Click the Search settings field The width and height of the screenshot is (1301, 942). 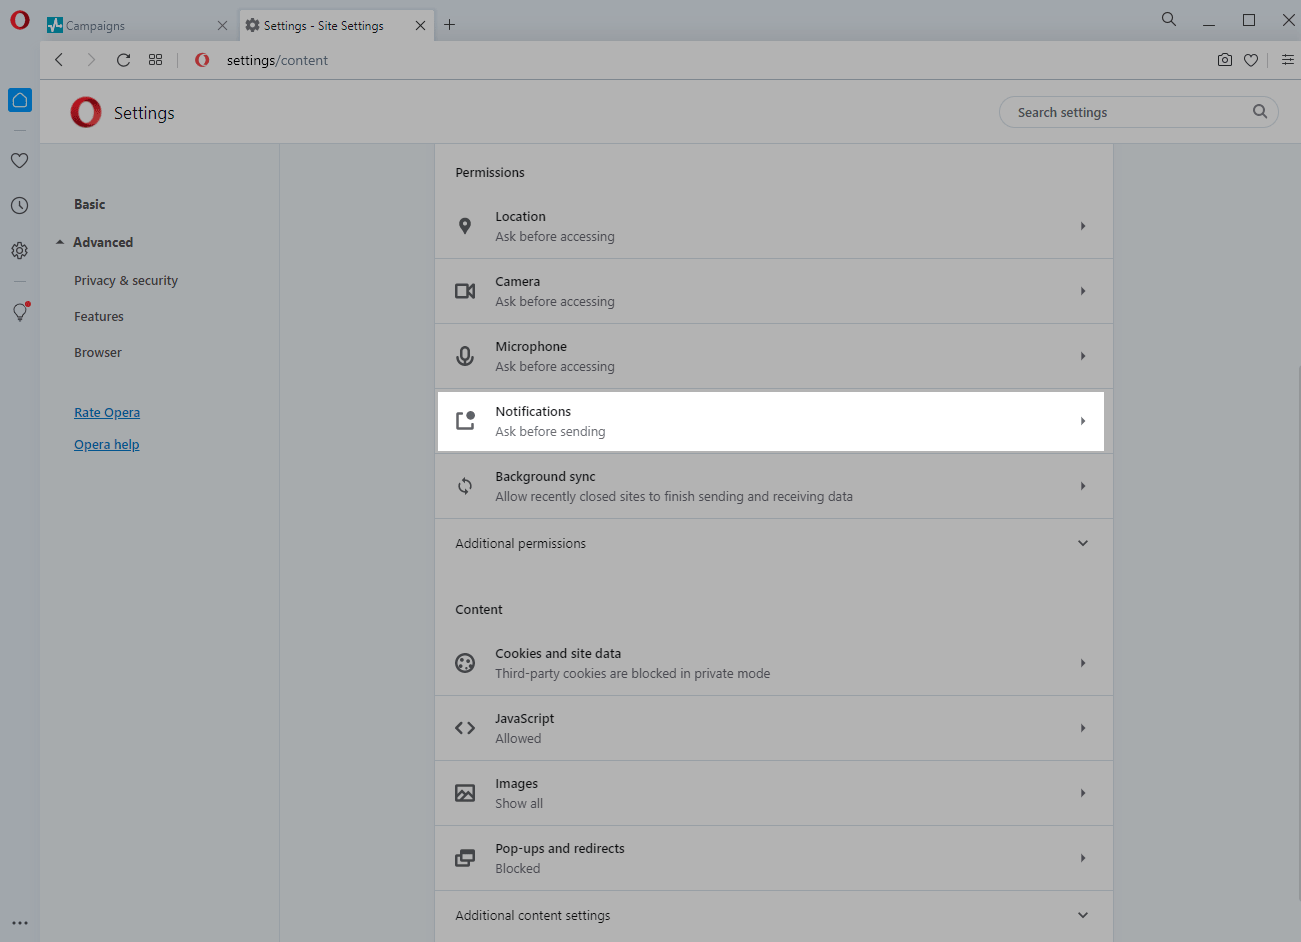pyautogui.click(x=1130, y=112)
